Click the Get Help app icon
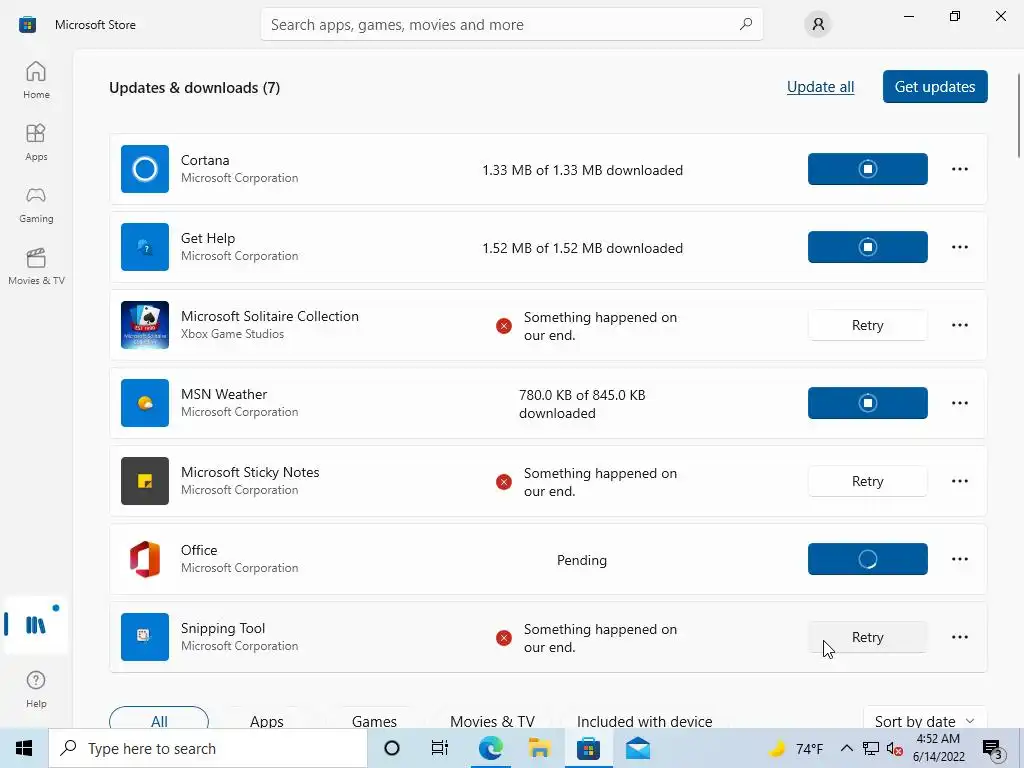 point(145,247)
